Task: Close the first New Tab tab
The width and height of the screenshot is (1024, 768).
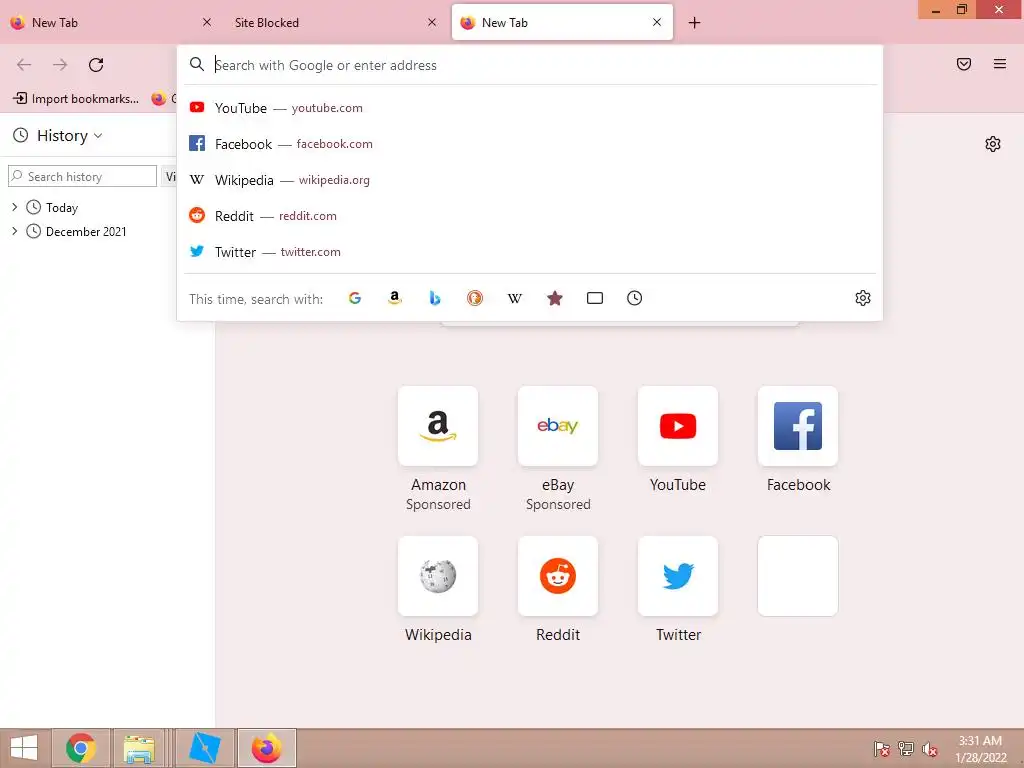Action: 207,23
